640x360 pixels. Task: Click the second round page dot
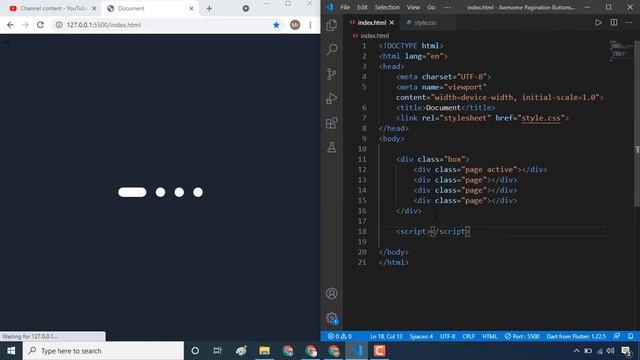179,192
